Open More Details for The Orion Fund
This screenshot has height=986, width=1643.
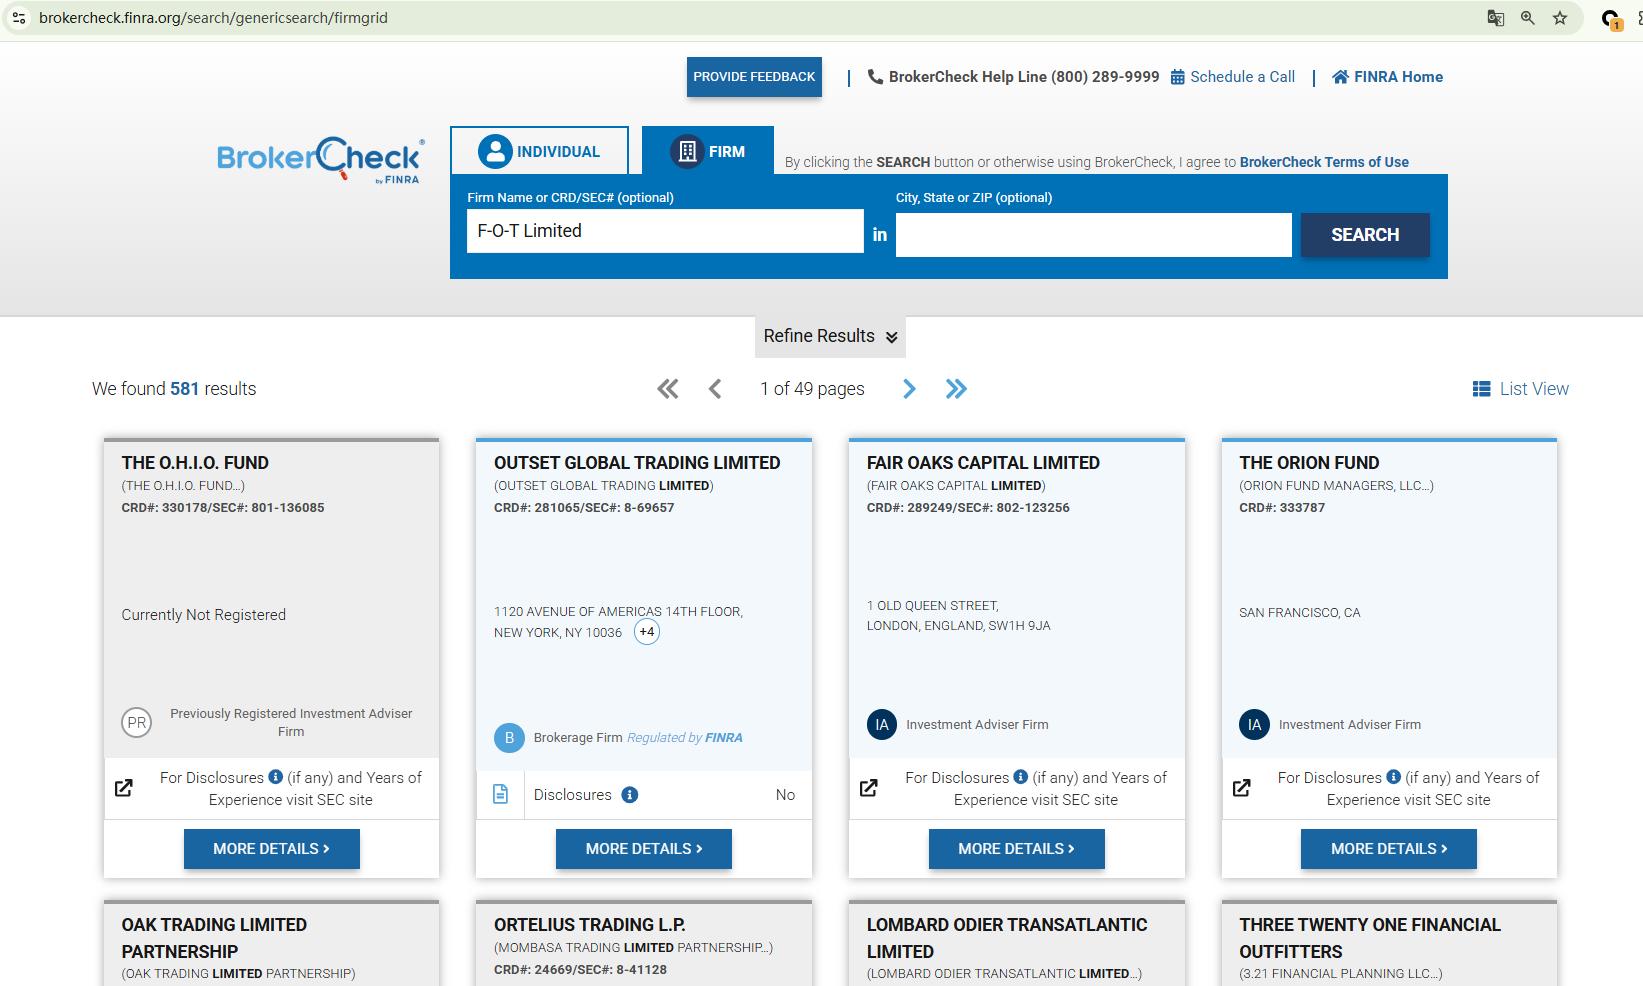[1388, 849]
